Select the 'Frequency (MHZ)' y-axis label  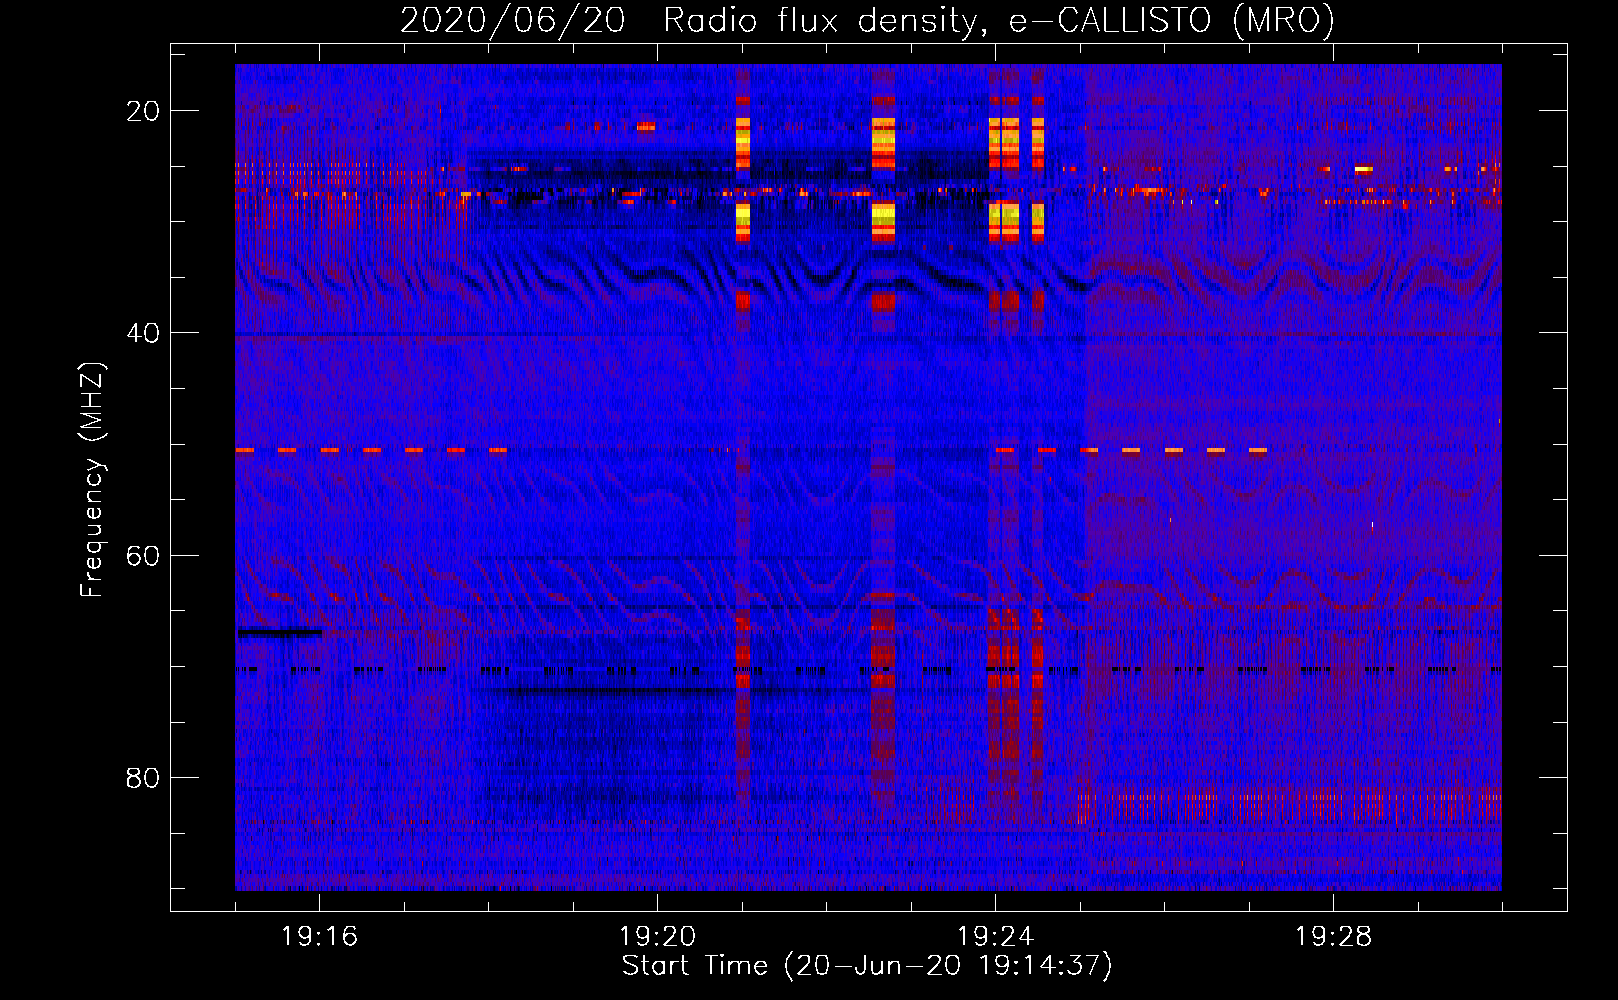pyautogui.click(x=92, y=480)
